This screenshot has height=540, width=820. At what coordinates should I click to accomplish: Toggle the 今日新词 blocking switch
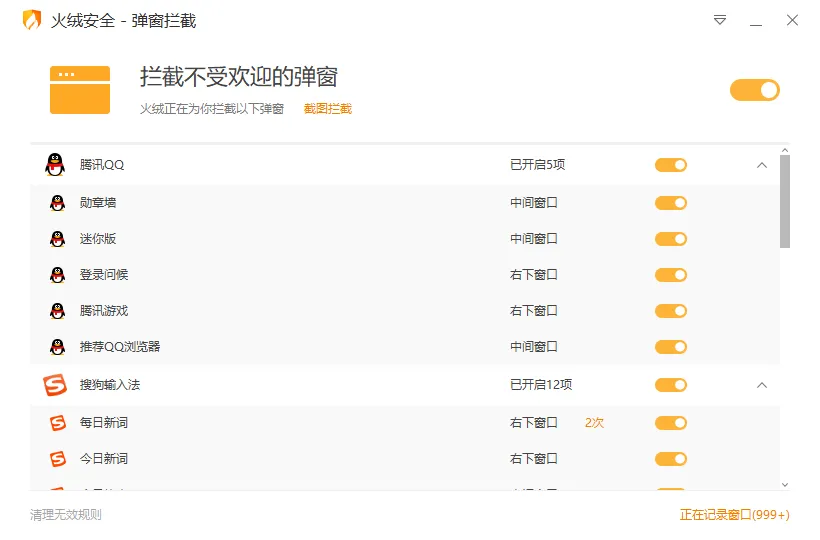[670, 459]
